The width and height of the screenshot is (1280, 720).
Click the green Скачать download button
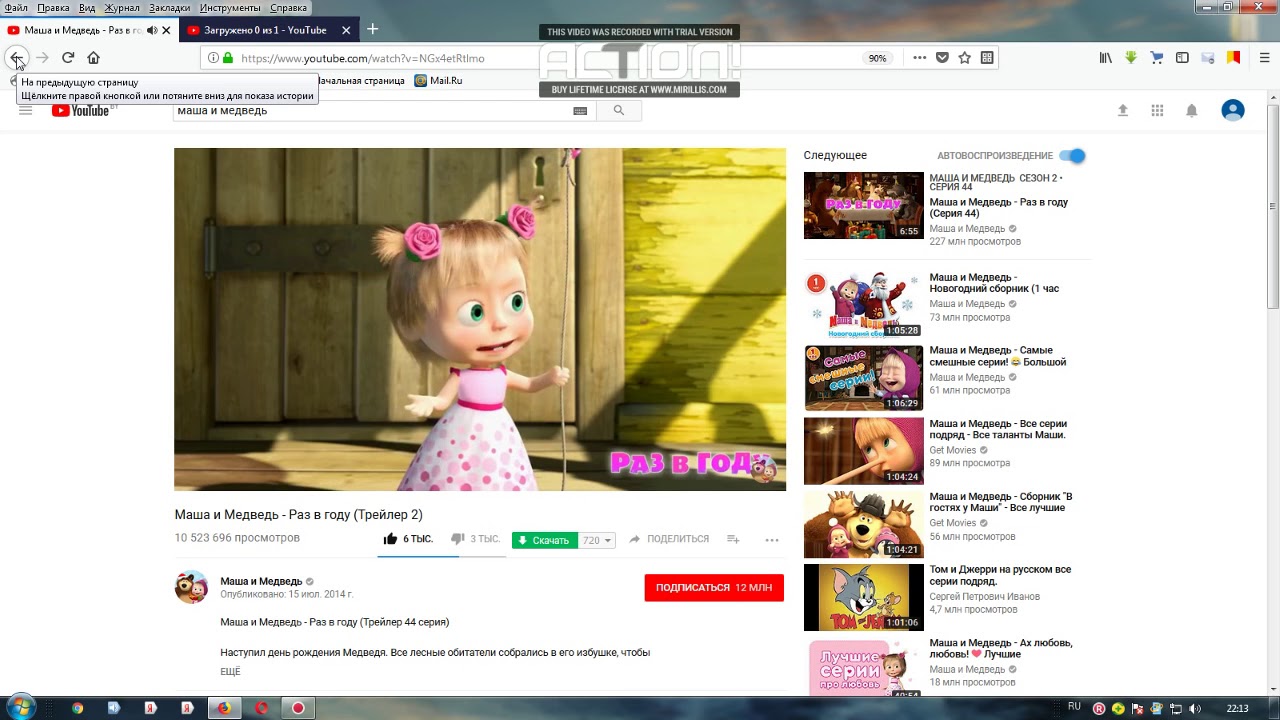(544, 540)
